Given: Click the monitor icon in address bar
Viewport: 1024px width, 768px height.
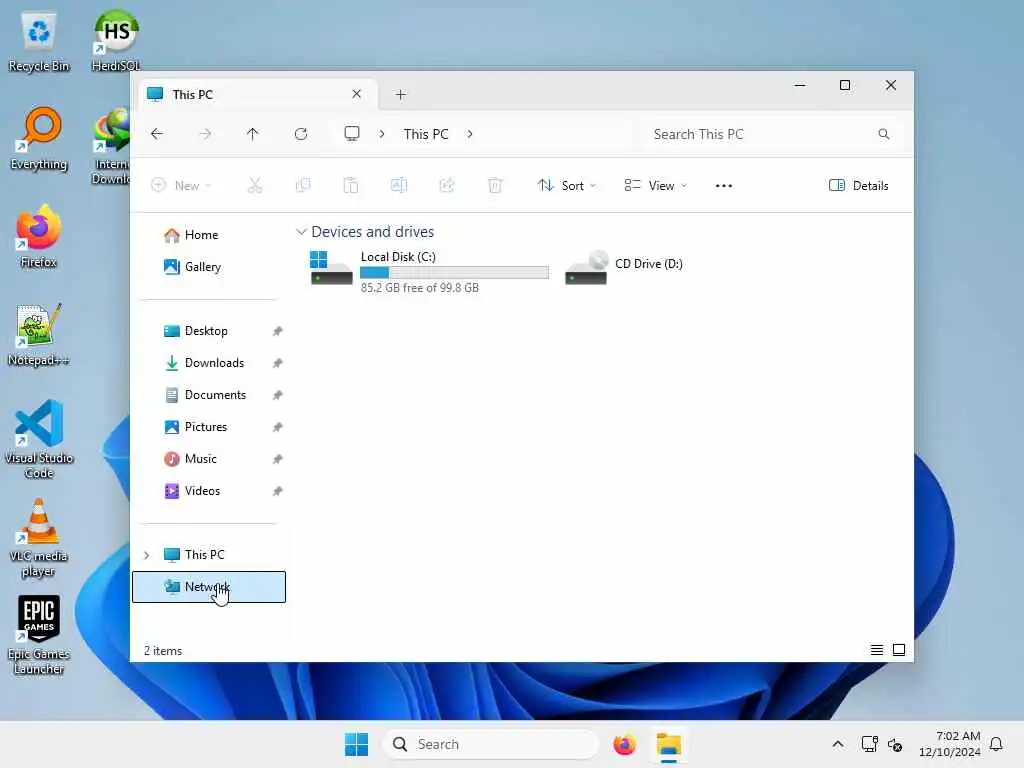Looking at the screenshot, I should point(352,134).
